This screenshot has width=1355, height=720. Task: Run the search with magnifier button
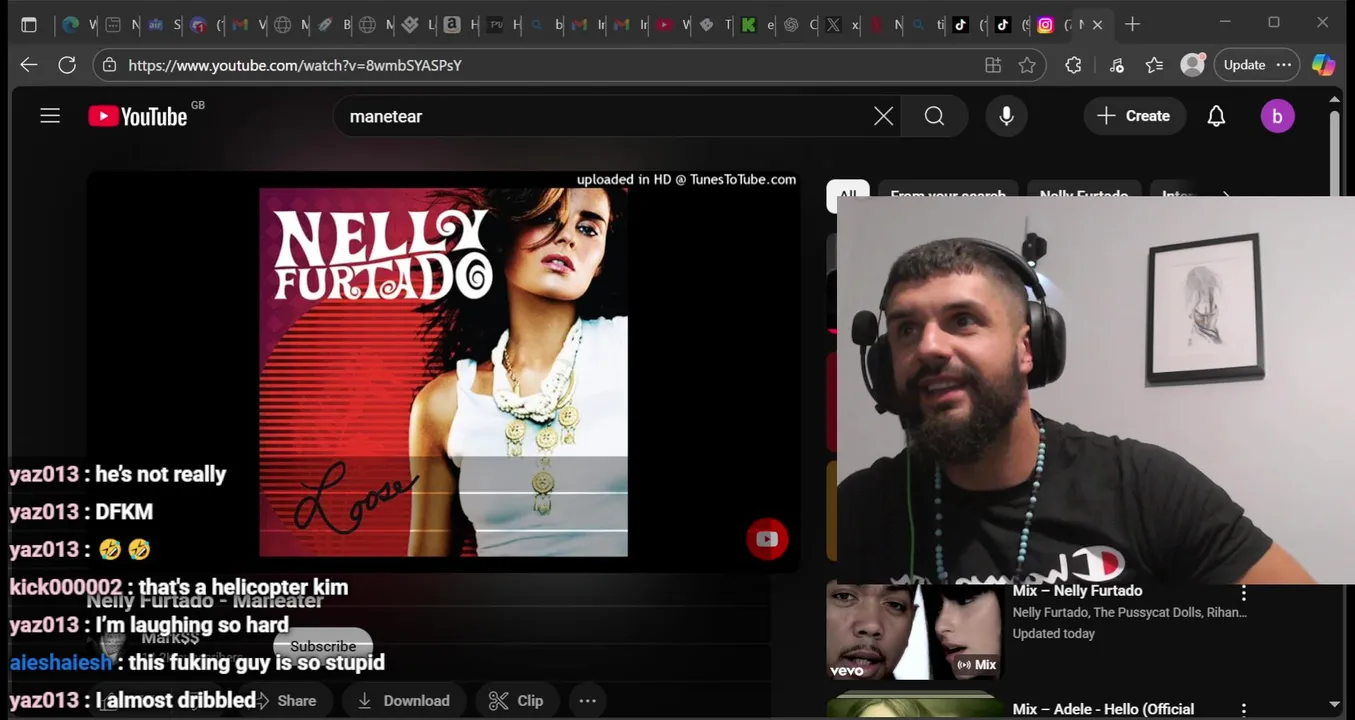[934, 116]
